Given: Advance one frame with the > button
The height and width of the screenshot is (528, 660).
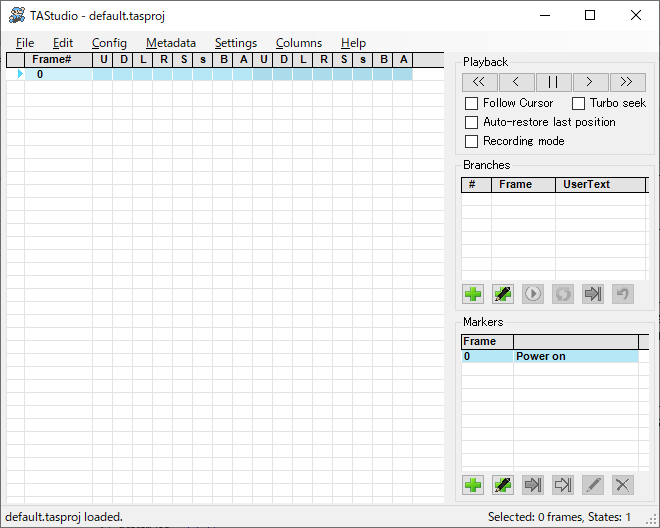Looking at the screenshot, I should click(590, 82).
